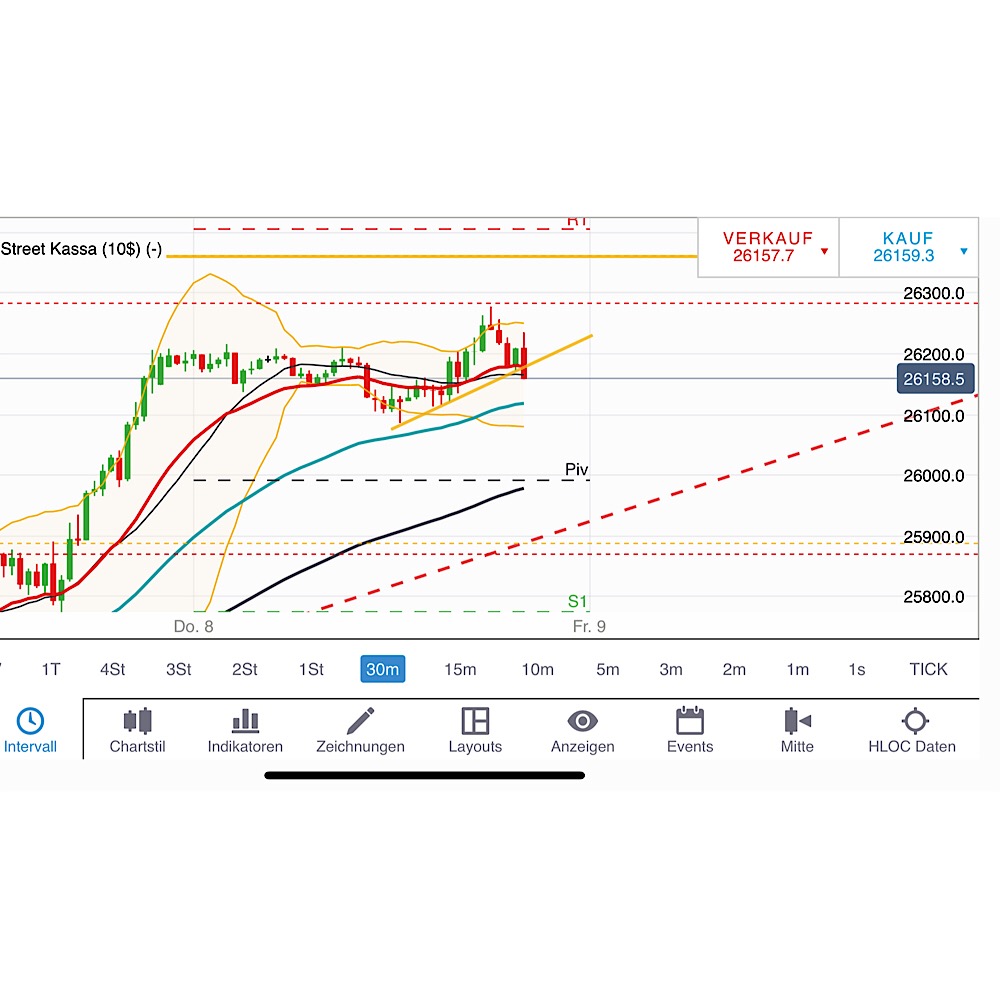
Task: Open the Intervall clock icon
Action: coord(30,721)
